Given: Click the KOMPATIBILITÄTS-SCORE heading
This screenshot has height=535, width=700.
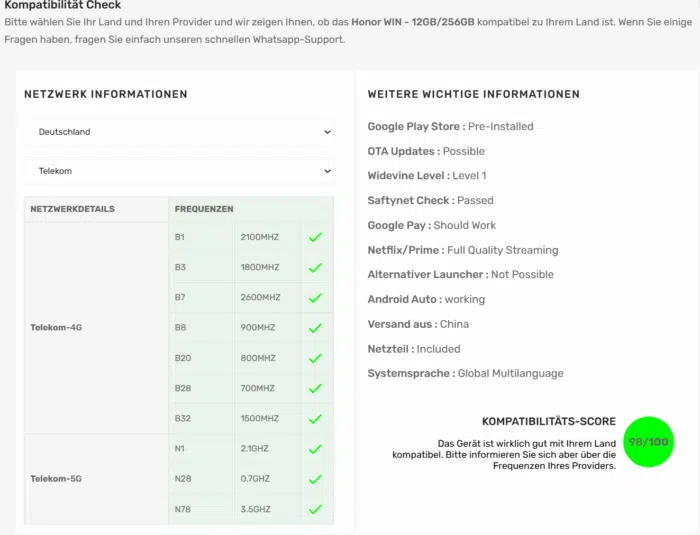Looking at the screenshot, I should tap(549, 422).
